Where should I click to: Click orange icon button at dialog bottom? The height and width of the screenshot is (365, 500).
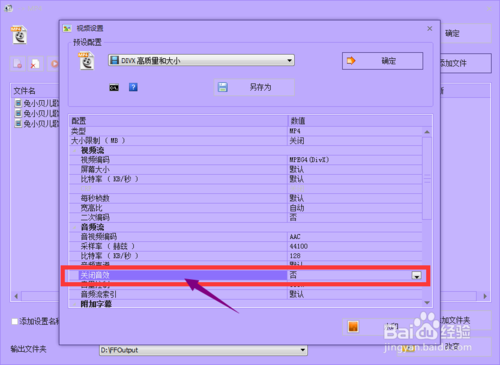353,326
